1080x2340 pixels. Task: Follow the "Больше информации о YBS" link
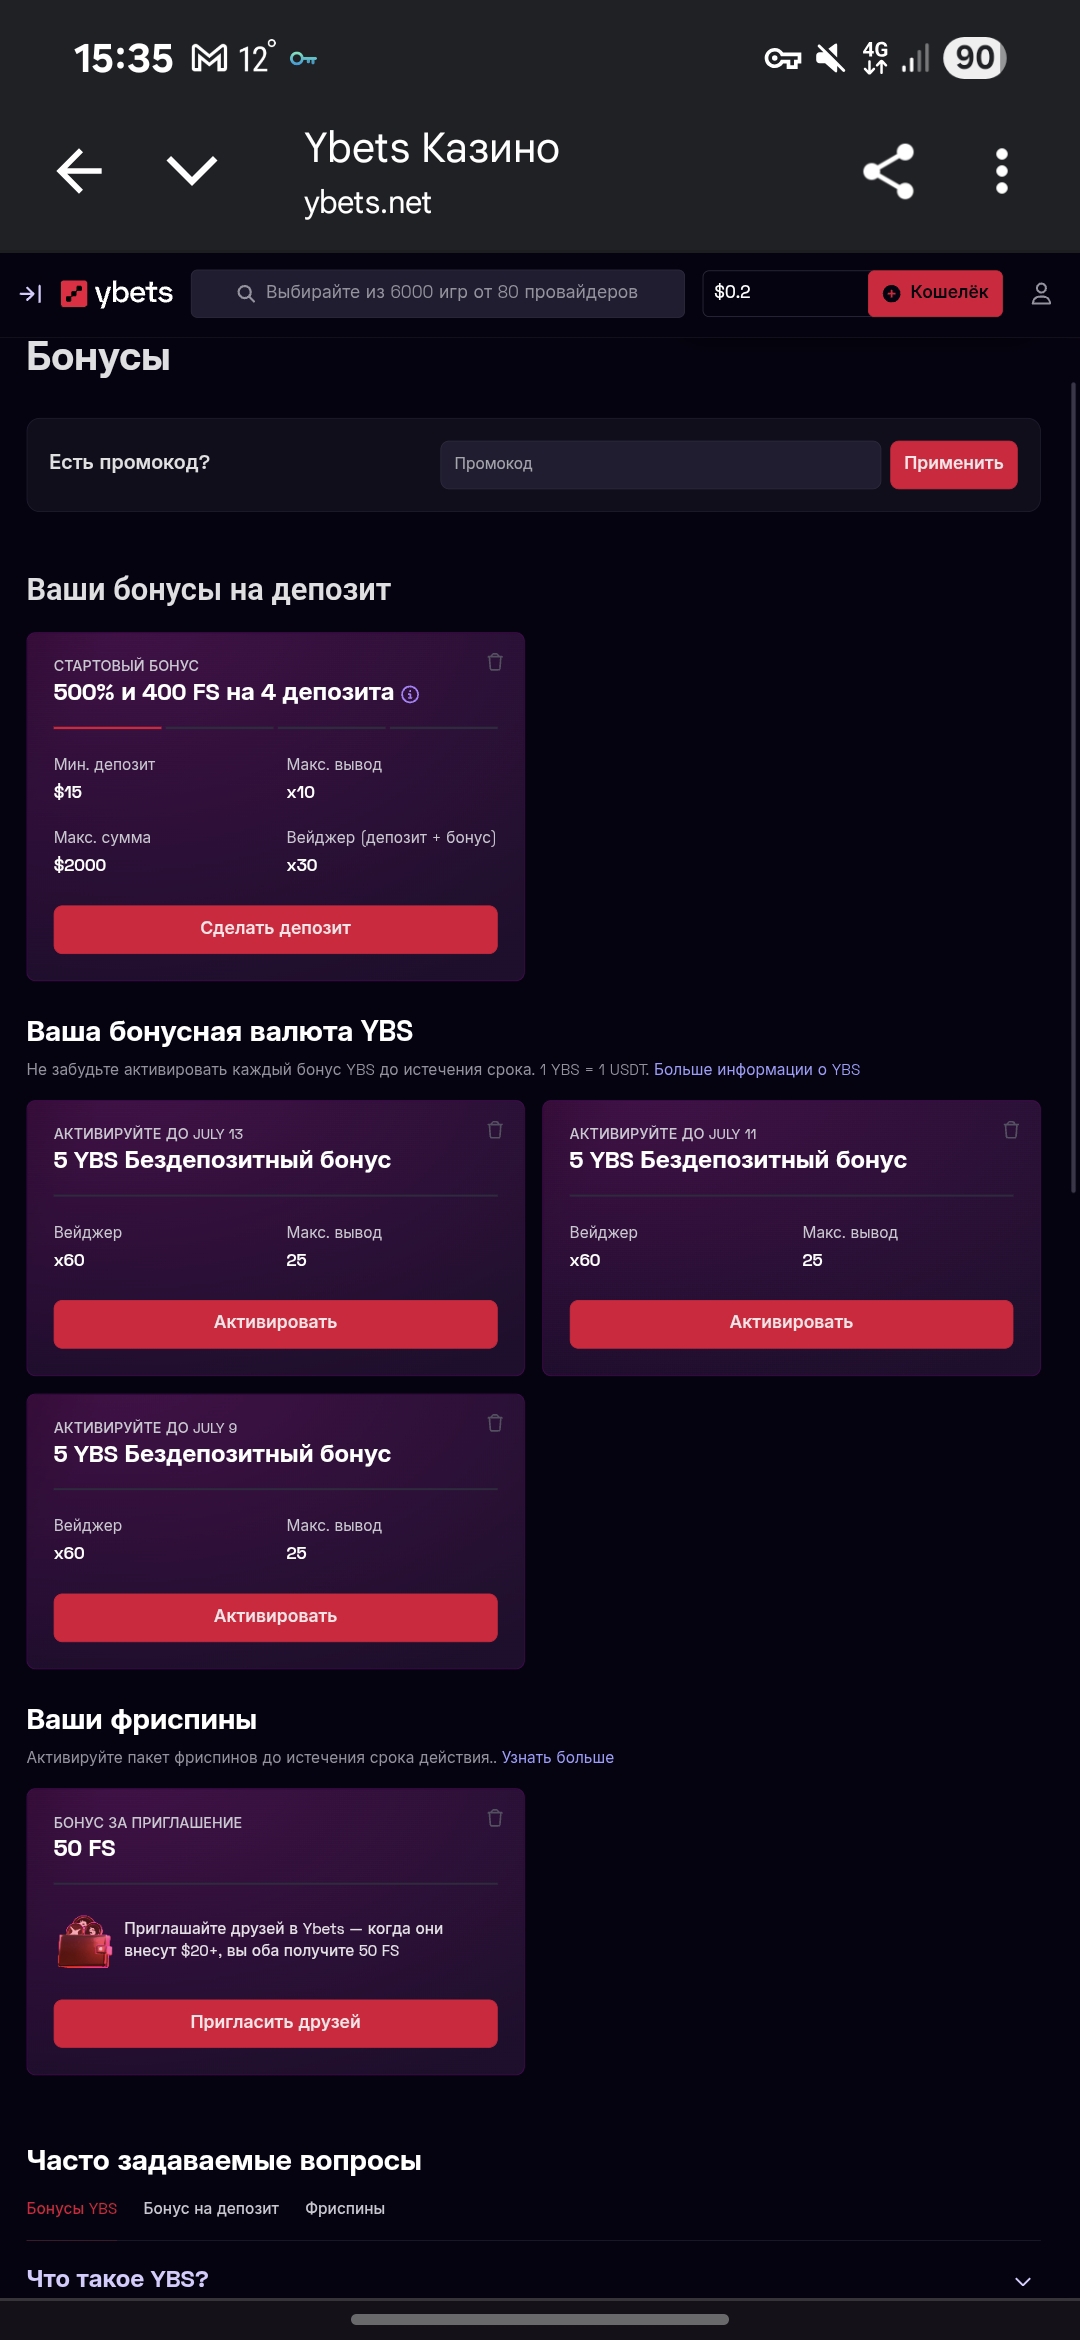pos(757,1069)
